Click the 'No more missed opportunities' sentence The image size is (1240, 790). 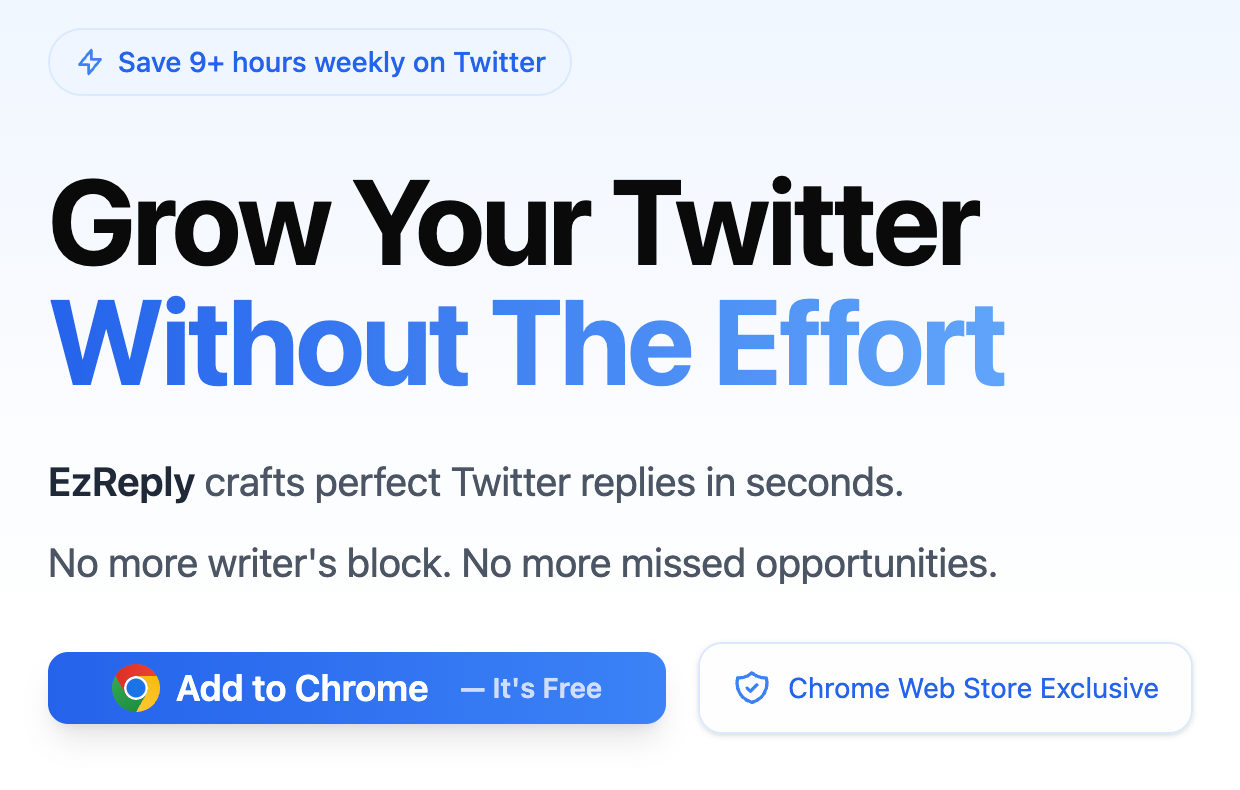(x=730, y=565)
